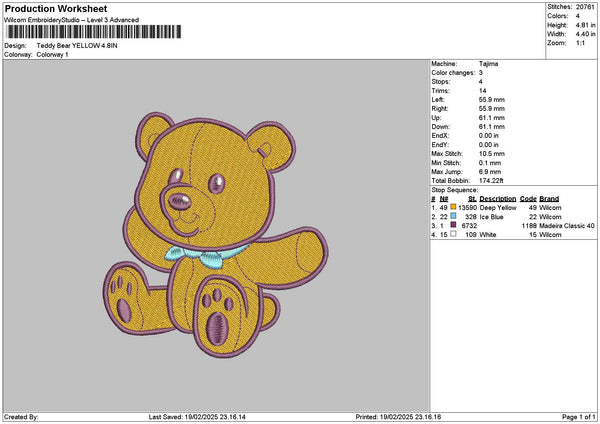Click the Last Saved timestamp in footer
Image resolution: width=600 pixels, height=424 pixels.
(x=216, y=417)
